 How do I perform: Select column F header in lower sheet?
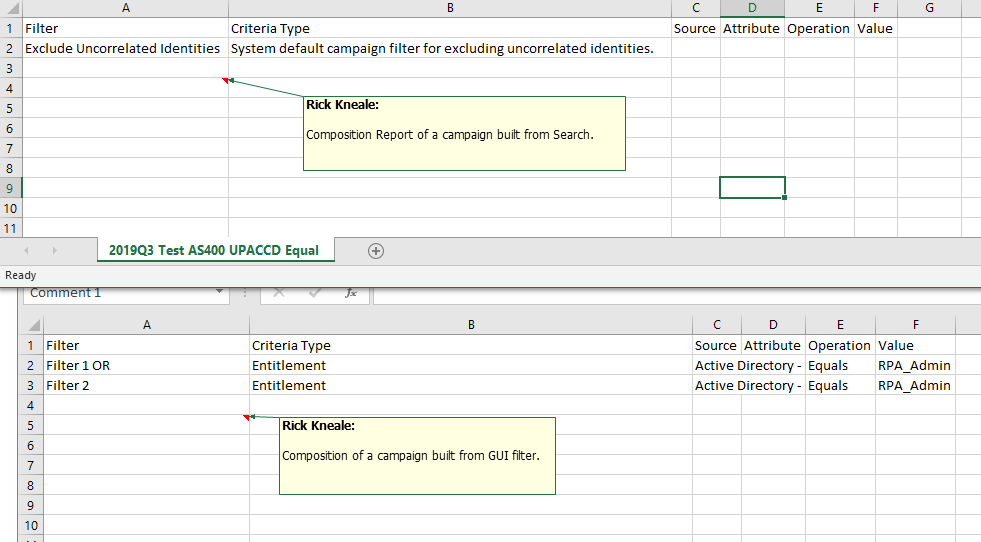(915, 325)
